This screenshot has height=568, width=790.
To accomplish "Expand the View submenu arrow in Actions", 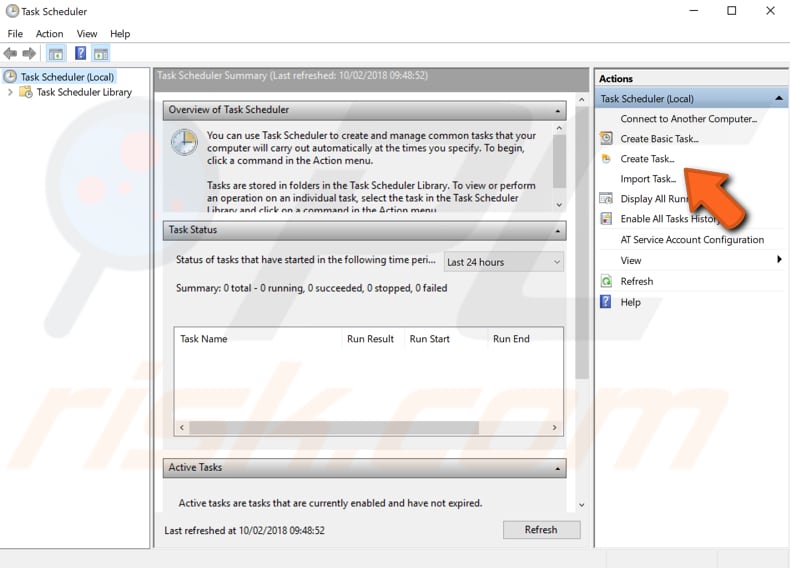I will (x=779, y=260).
